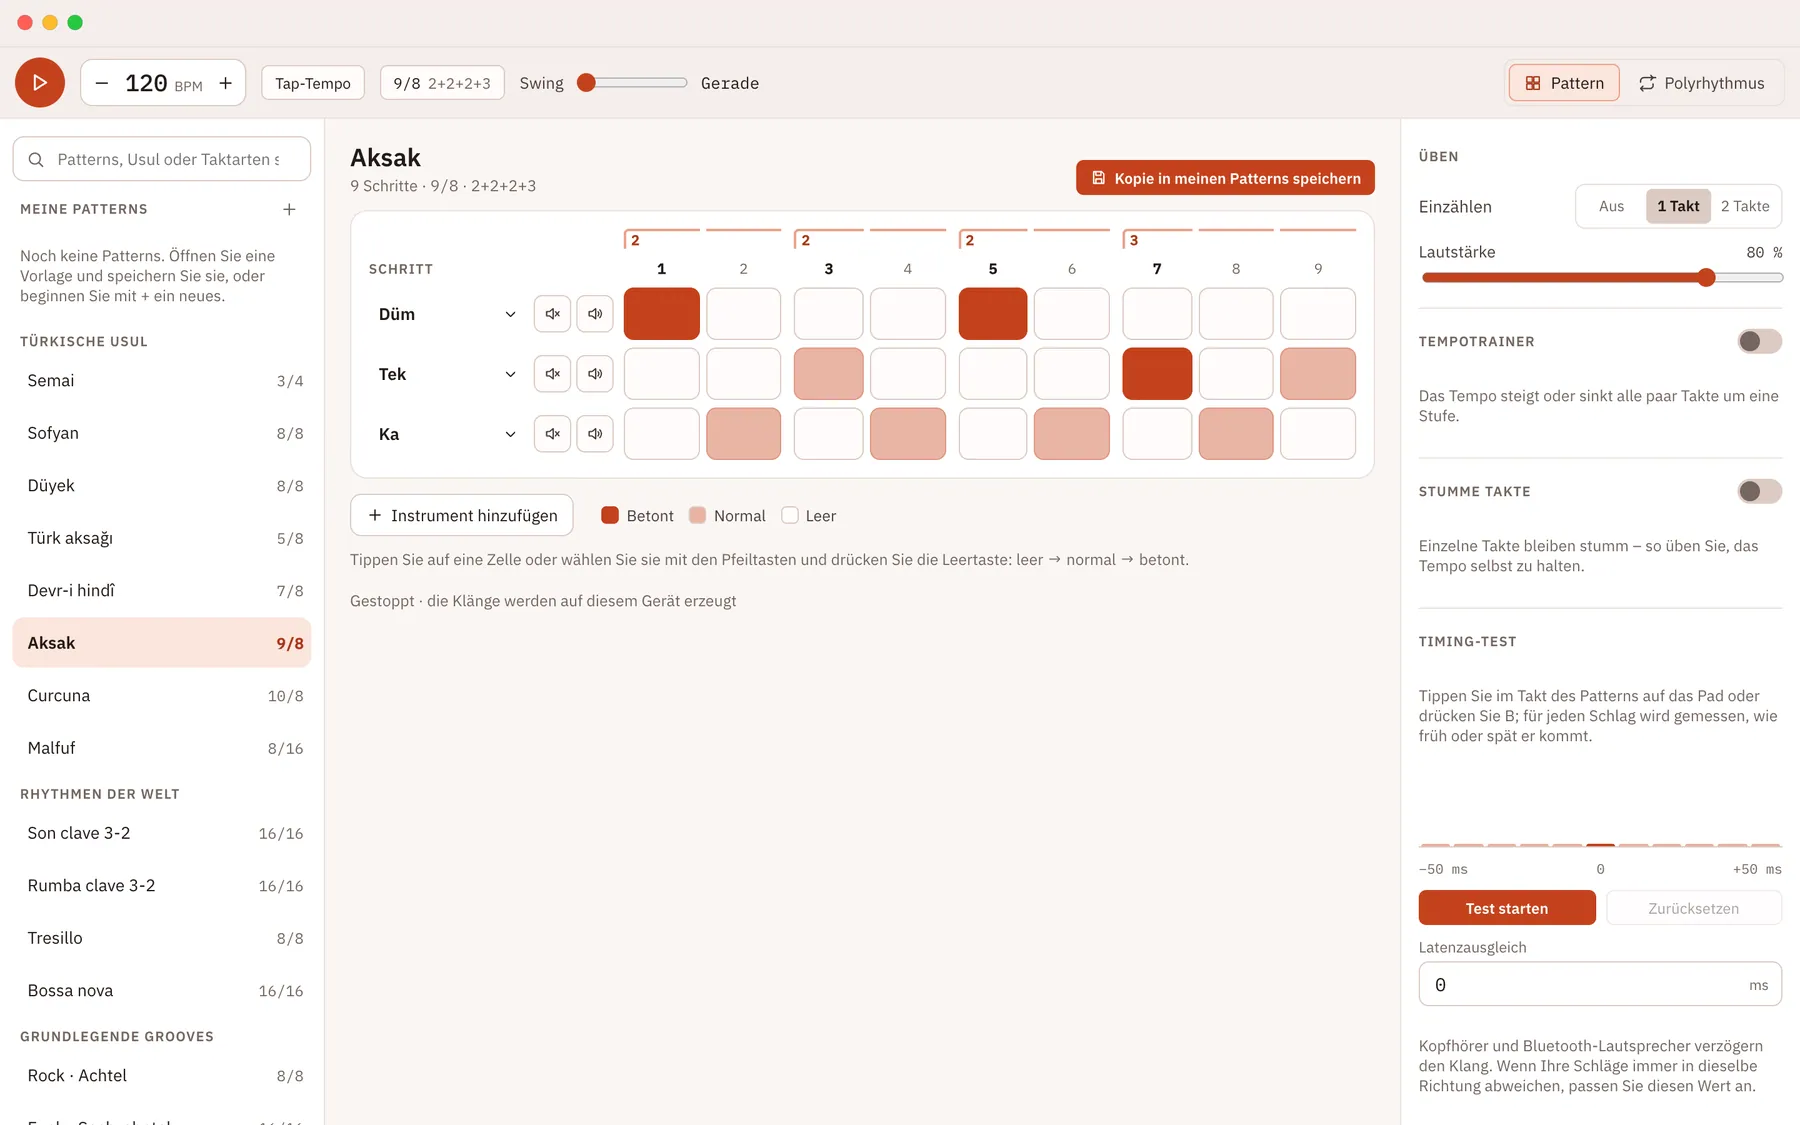
Task: Click the Latenzausgleich ms input field
Action: pyautogui.click(x=1600, y=985)
